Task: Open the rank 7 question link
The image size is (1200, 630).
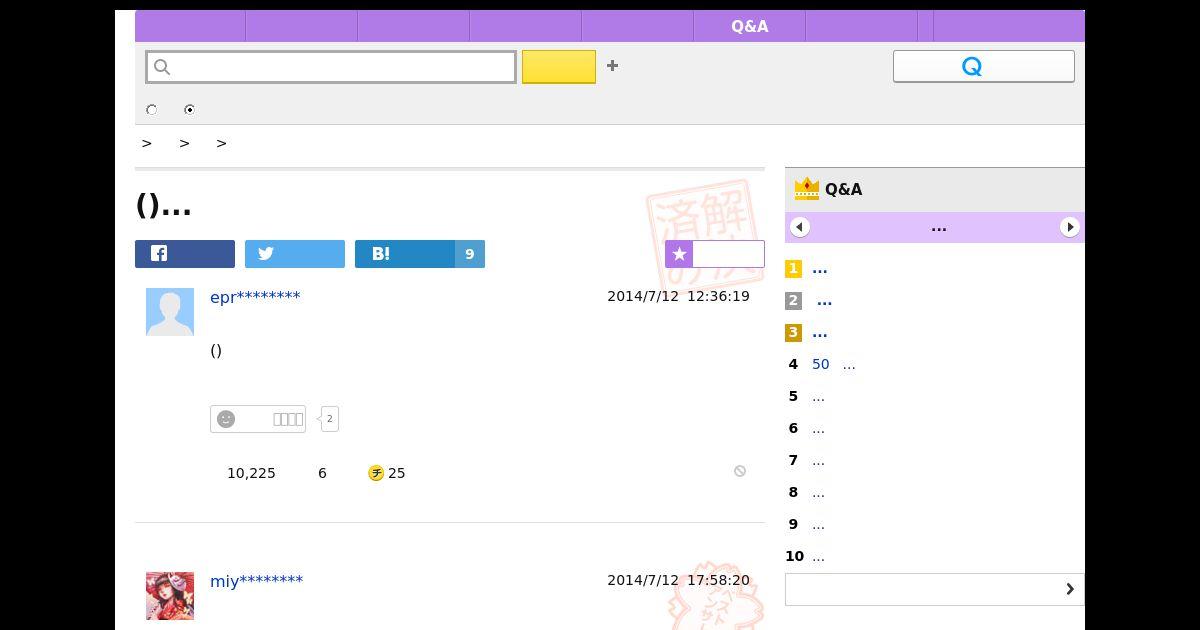Action: [x=818, y=461]
